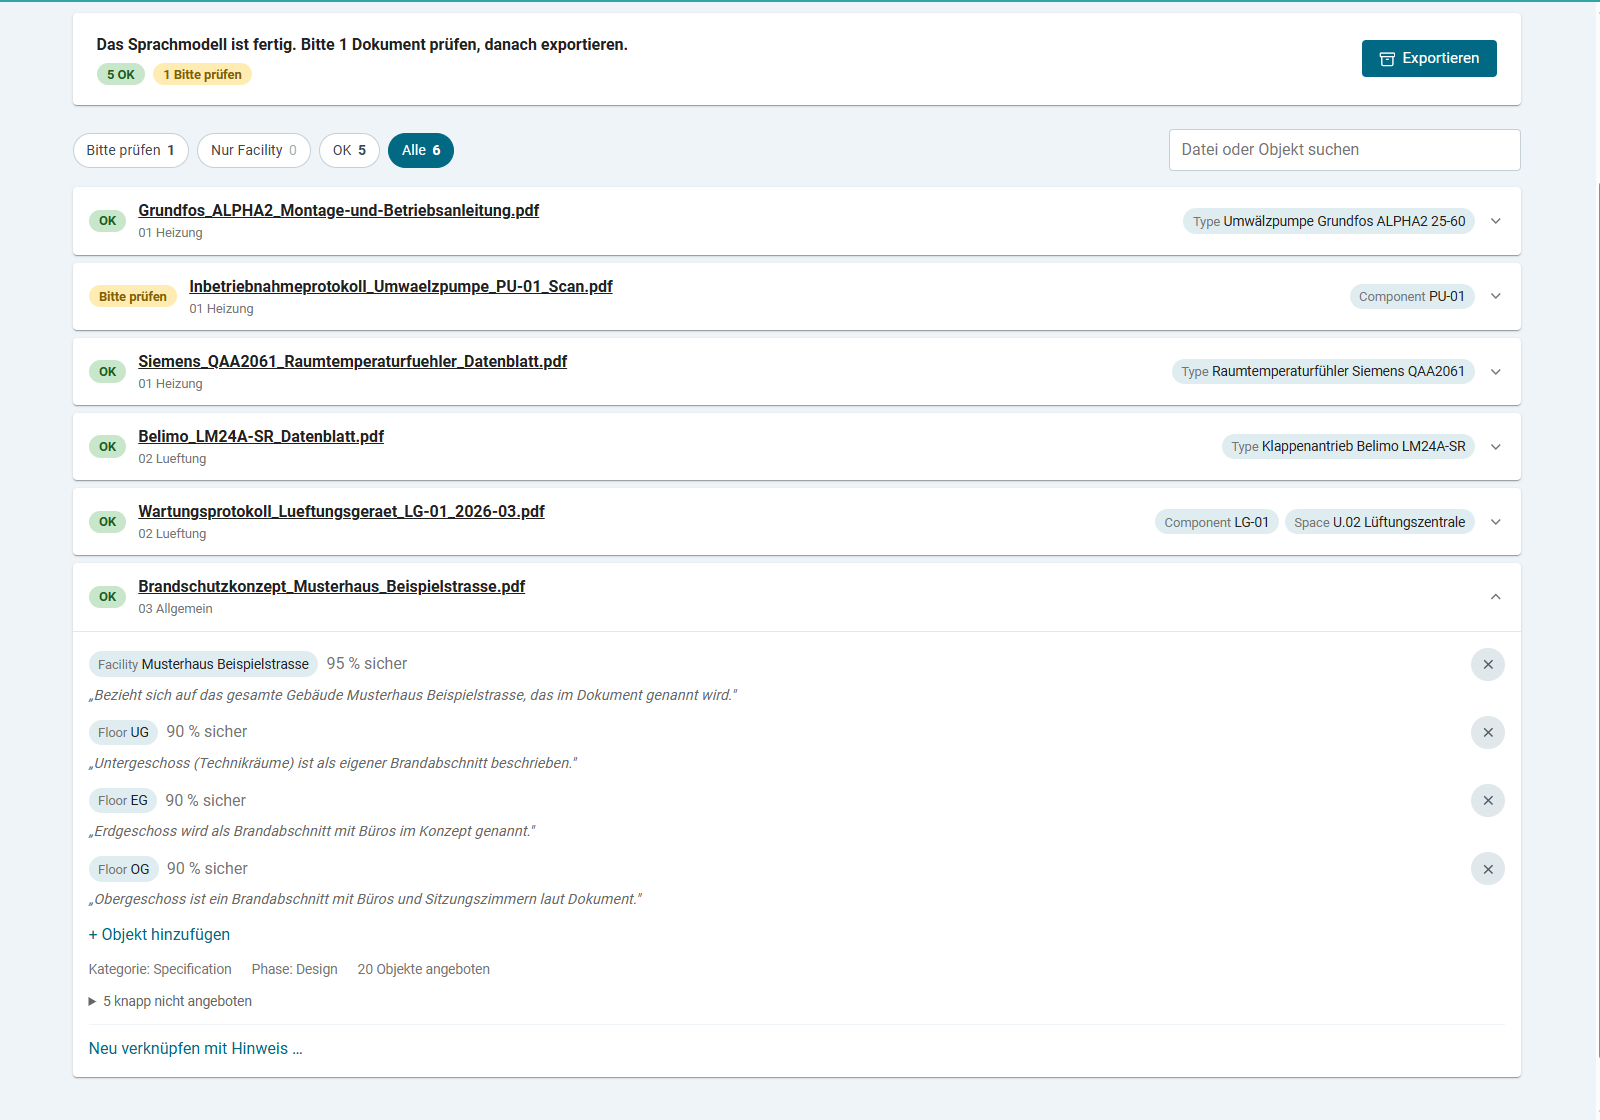This screenshot has width=1600, height=1120.
Task: Remove Facility Musterhaus Beispielstrasse assignment
Action: click(1488, 664)
